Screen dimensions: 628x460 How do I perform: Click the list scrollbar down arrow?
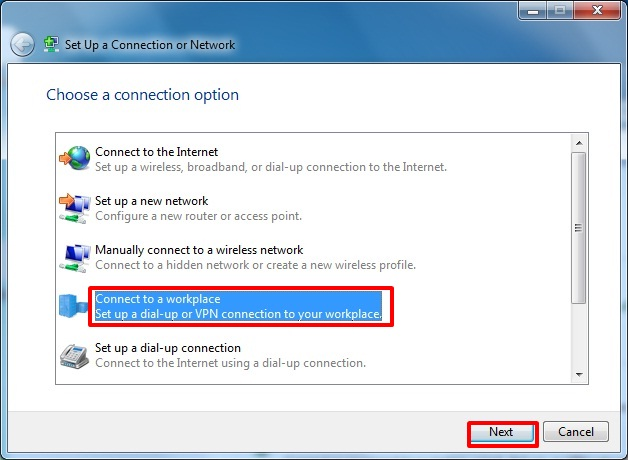(x=579, y=375)
